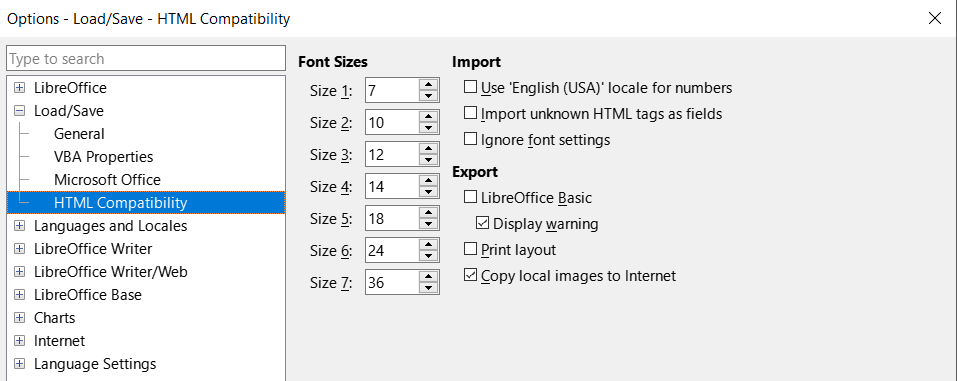Select the LibreOffice Base label

(88, 295)
